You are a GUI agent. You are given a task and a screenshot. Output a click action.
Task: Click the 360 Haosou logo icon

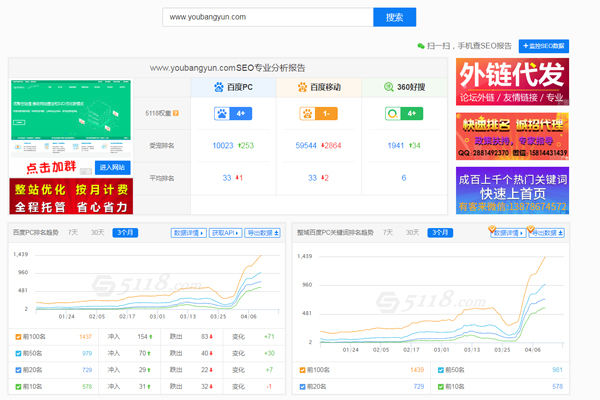pos(387,89)
